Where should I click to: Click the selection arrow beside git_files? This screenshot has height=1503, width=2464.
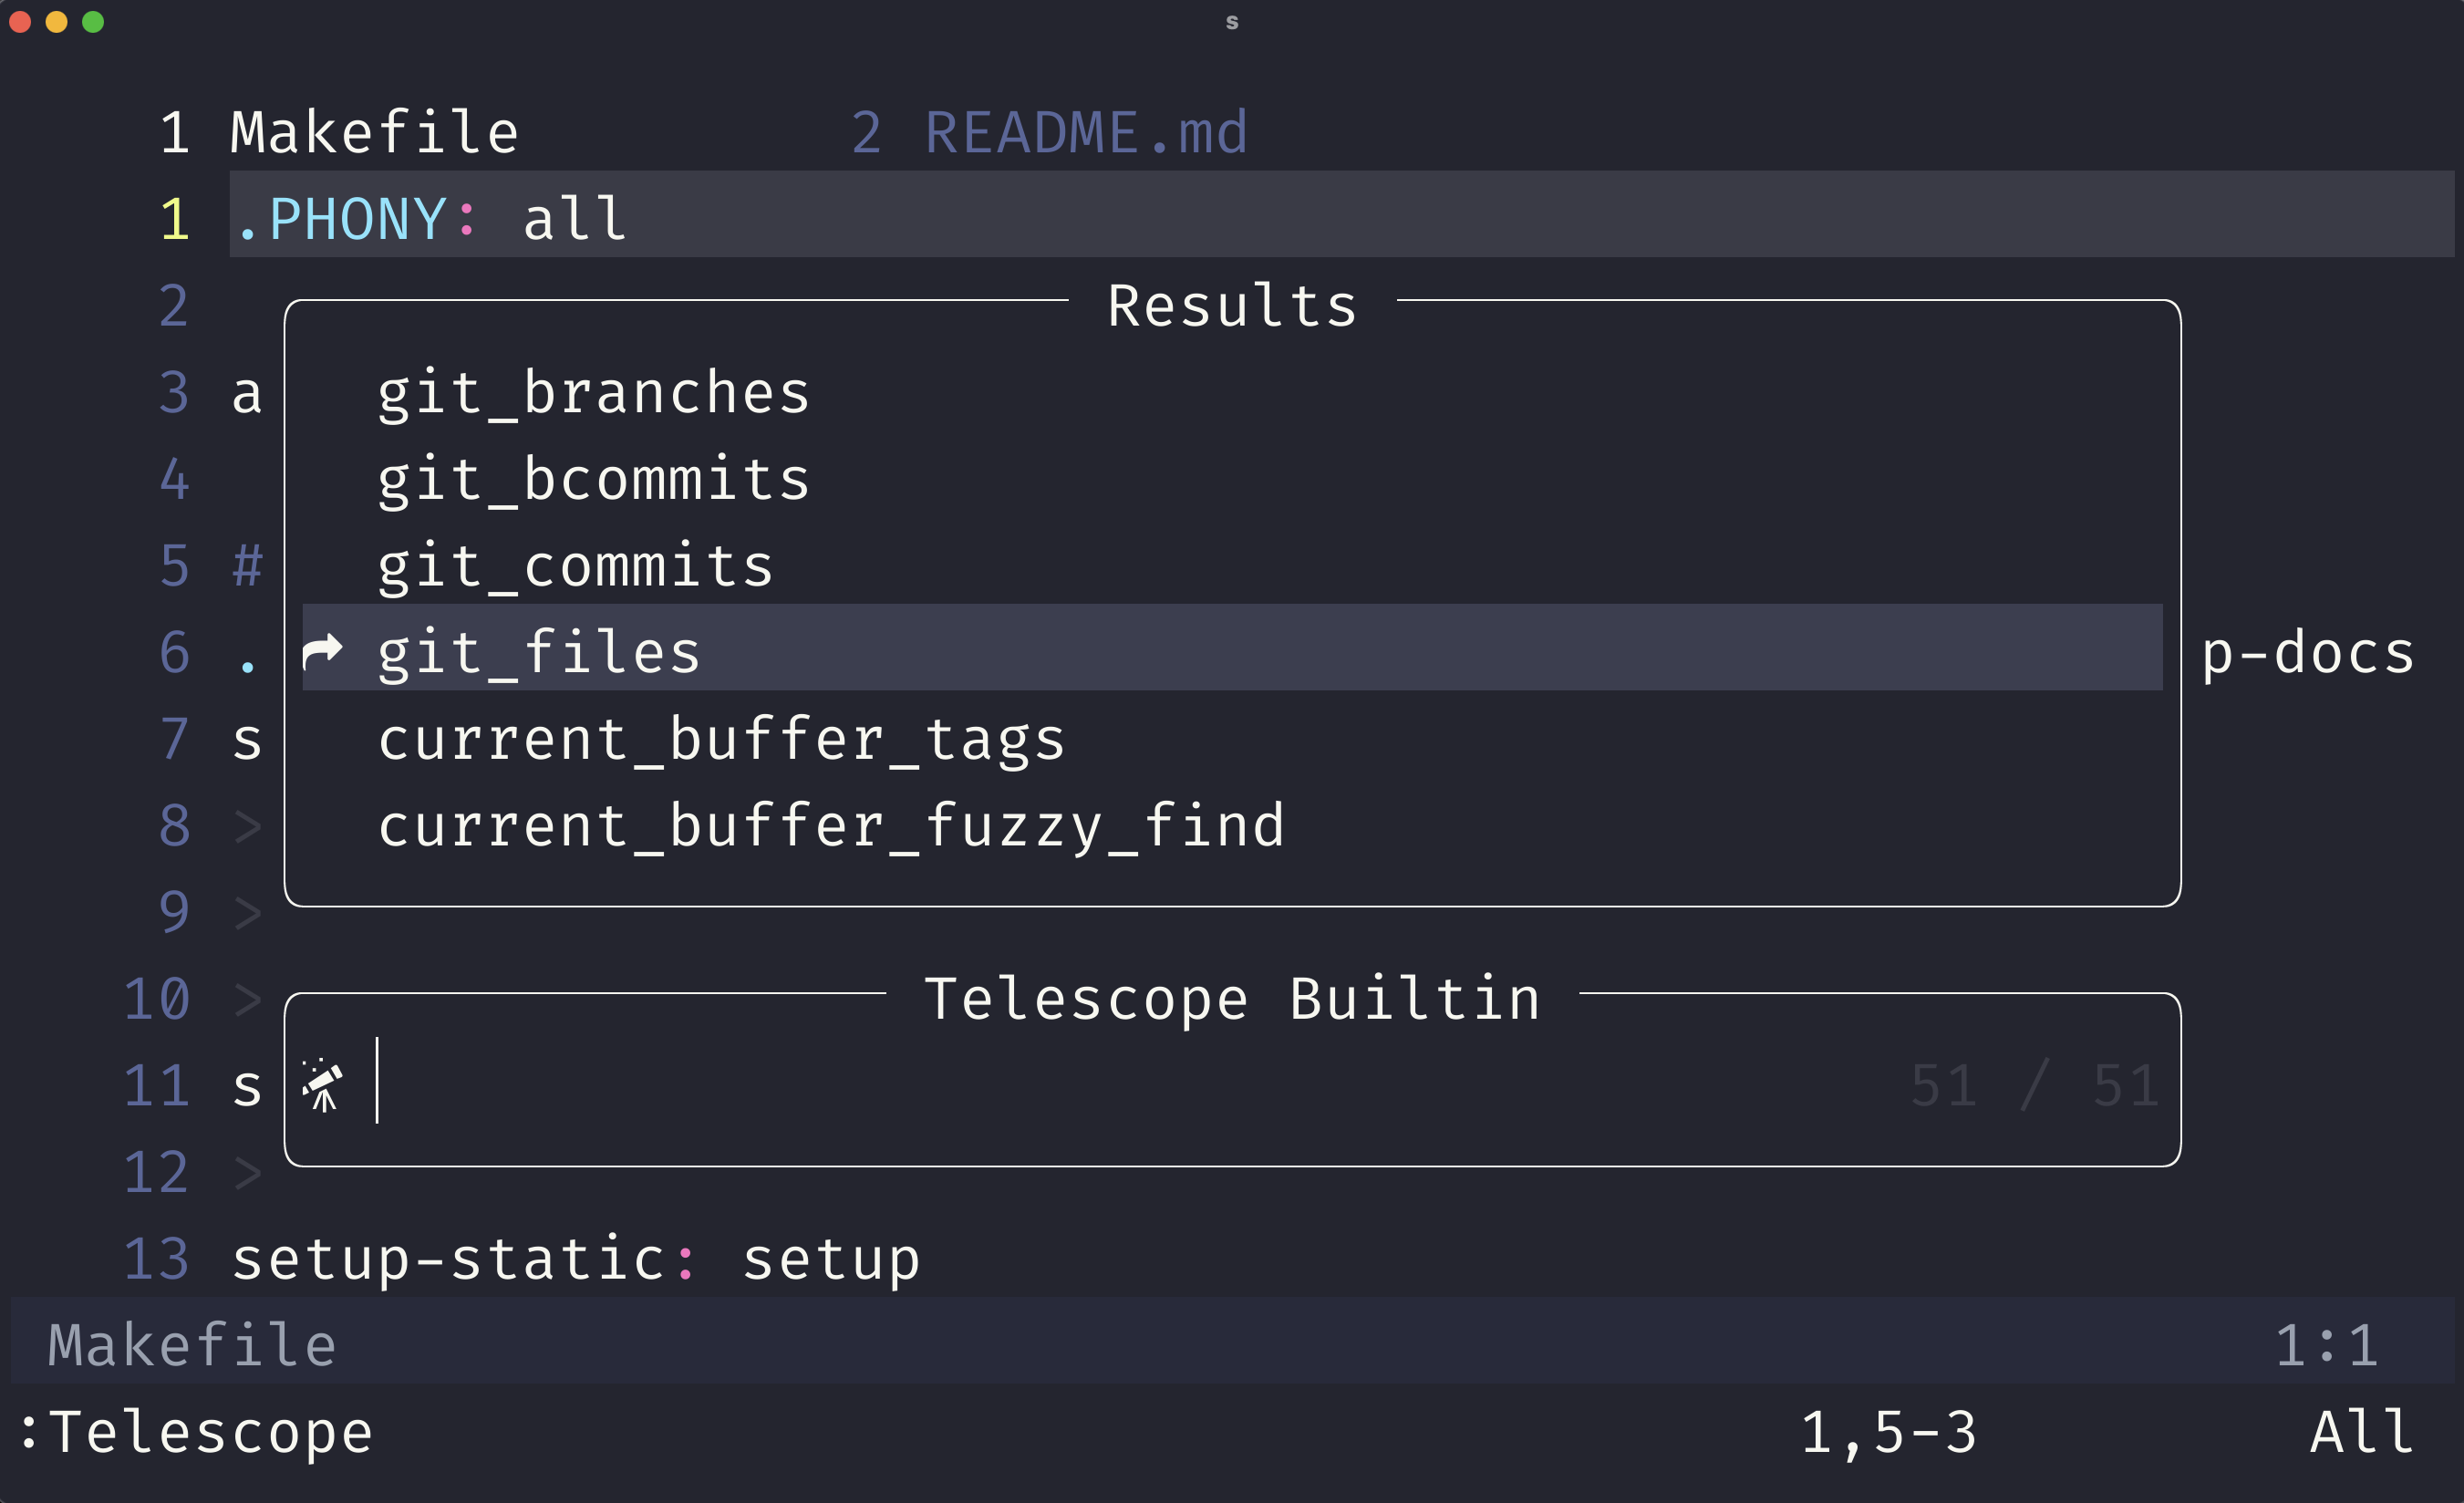pos(322,651)
